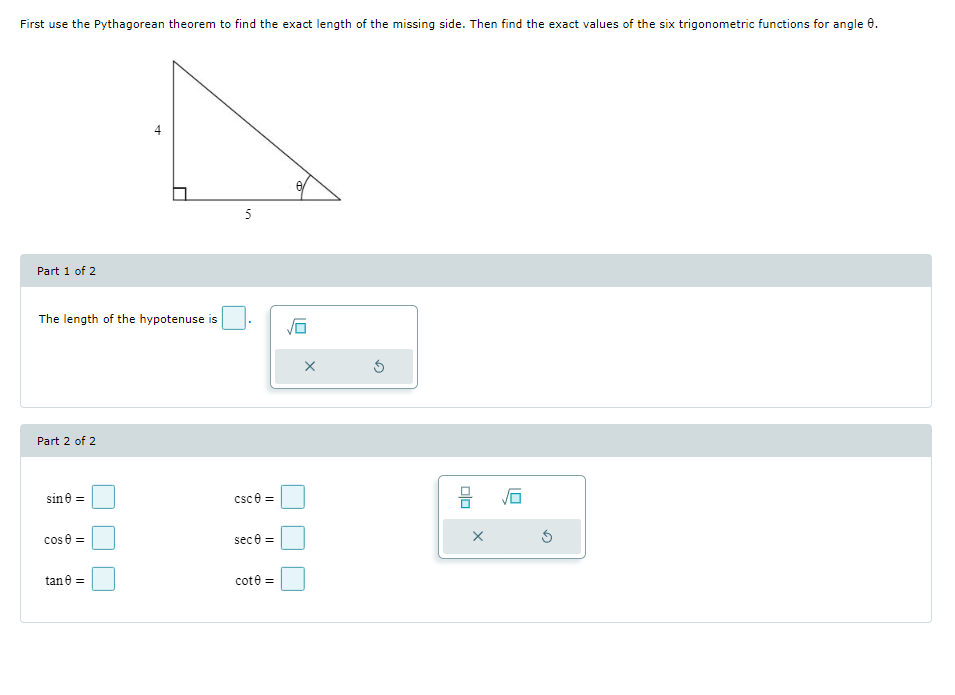Click the cot θ answer box

(x=293, y=579)
